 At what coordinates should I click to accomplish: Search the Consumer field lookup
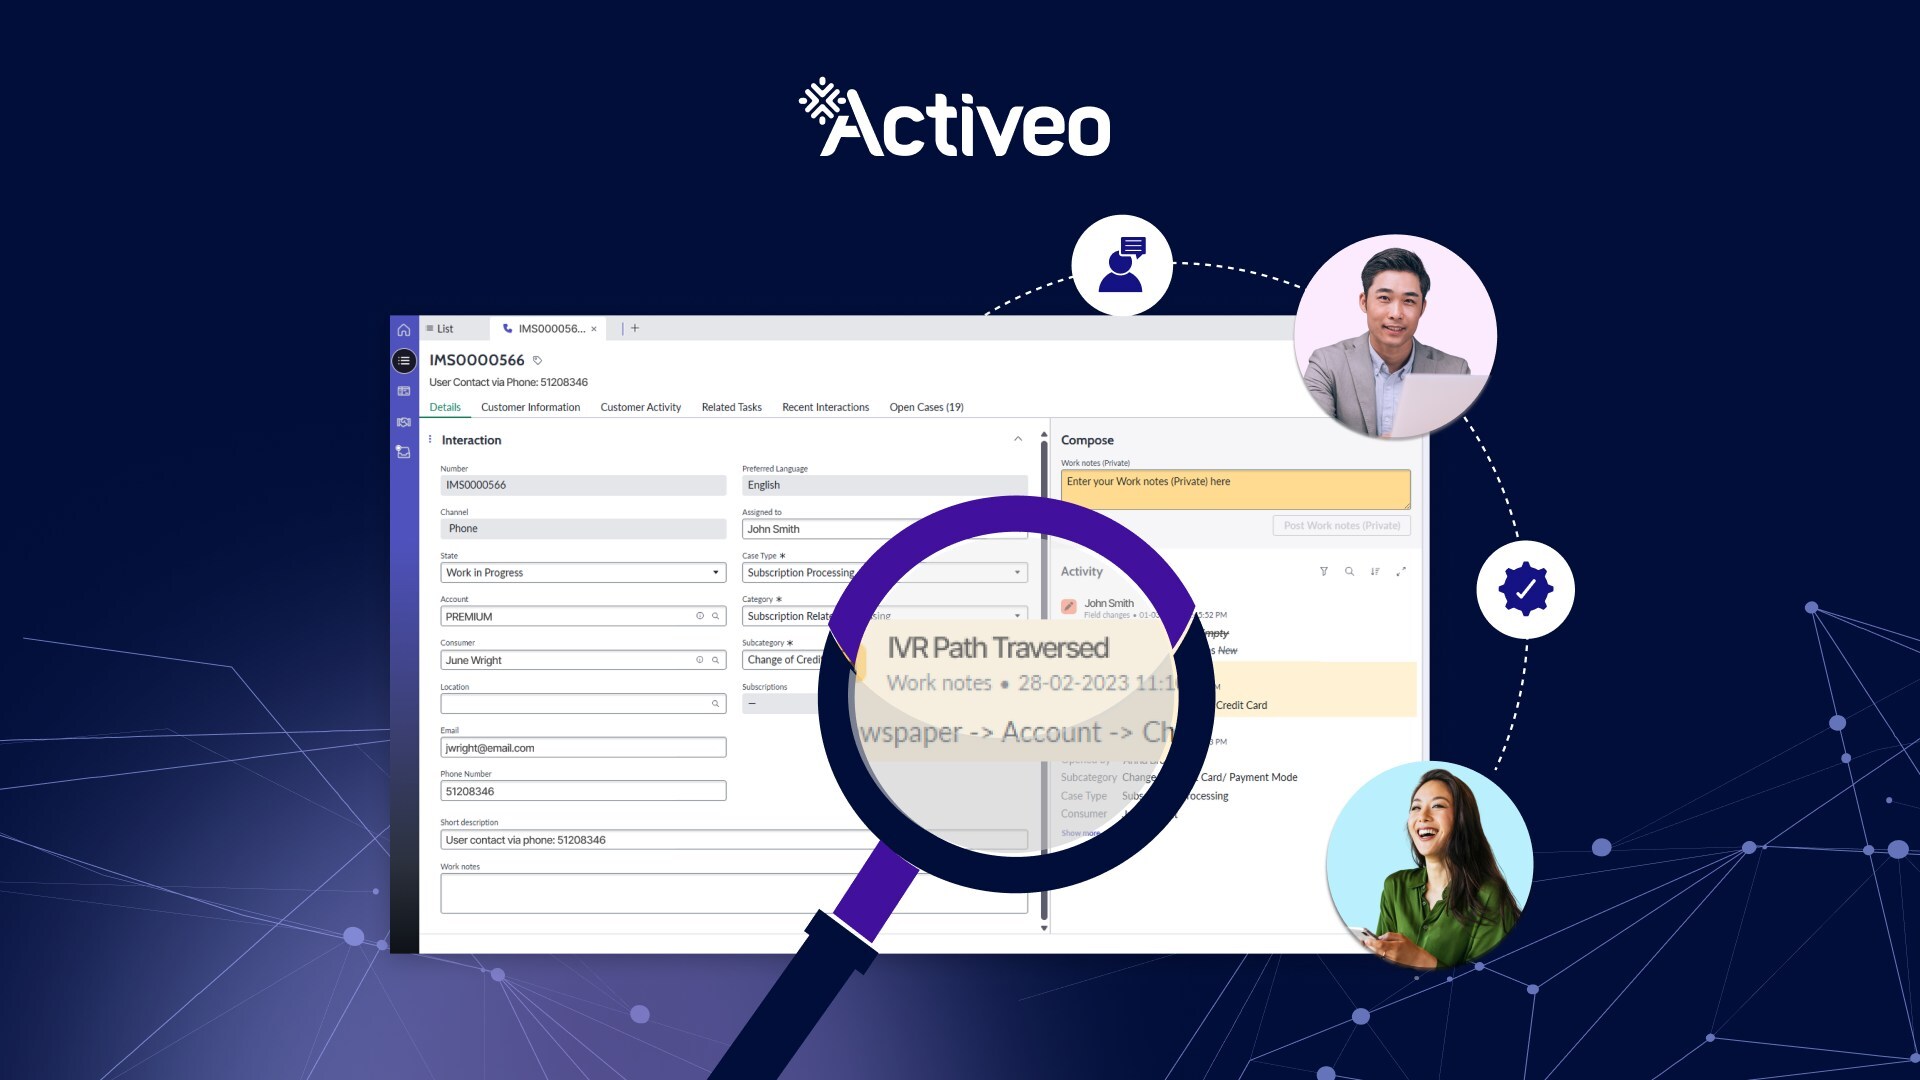point(716,660)
